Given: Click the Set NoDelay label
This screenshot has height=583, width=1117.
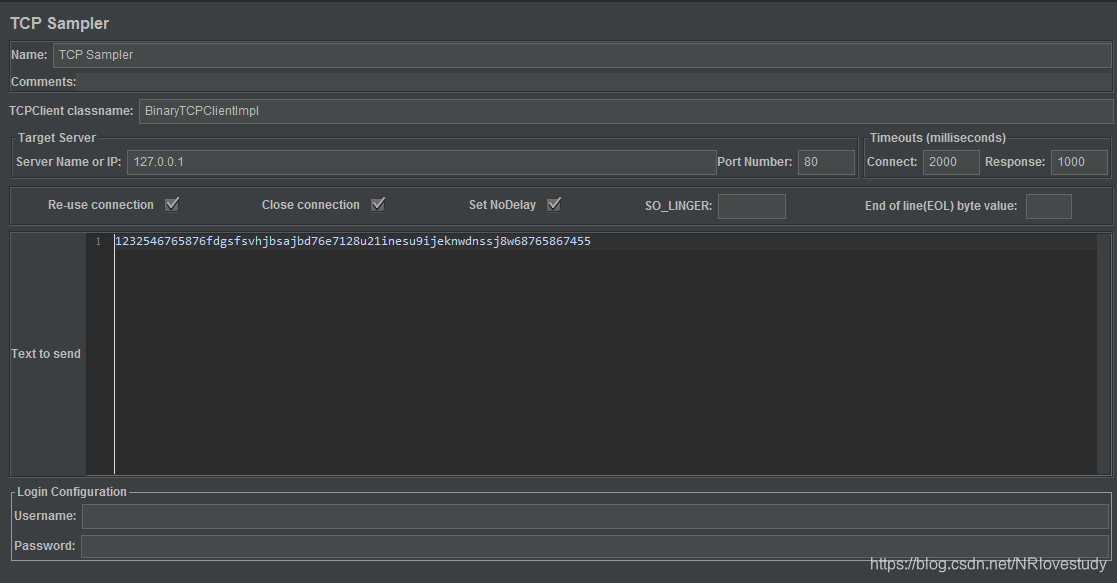Looking at the screenshot, I should pos(502,205).
